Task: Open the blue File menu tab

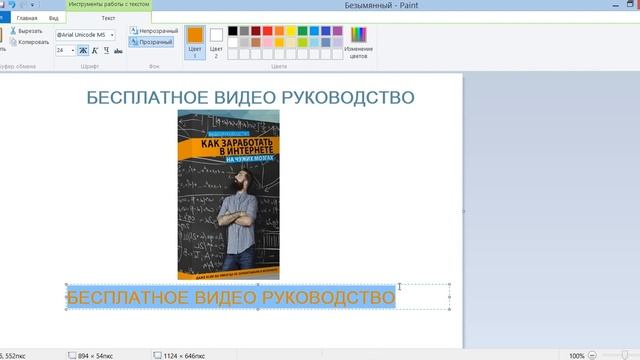Action: pos(4,18)
